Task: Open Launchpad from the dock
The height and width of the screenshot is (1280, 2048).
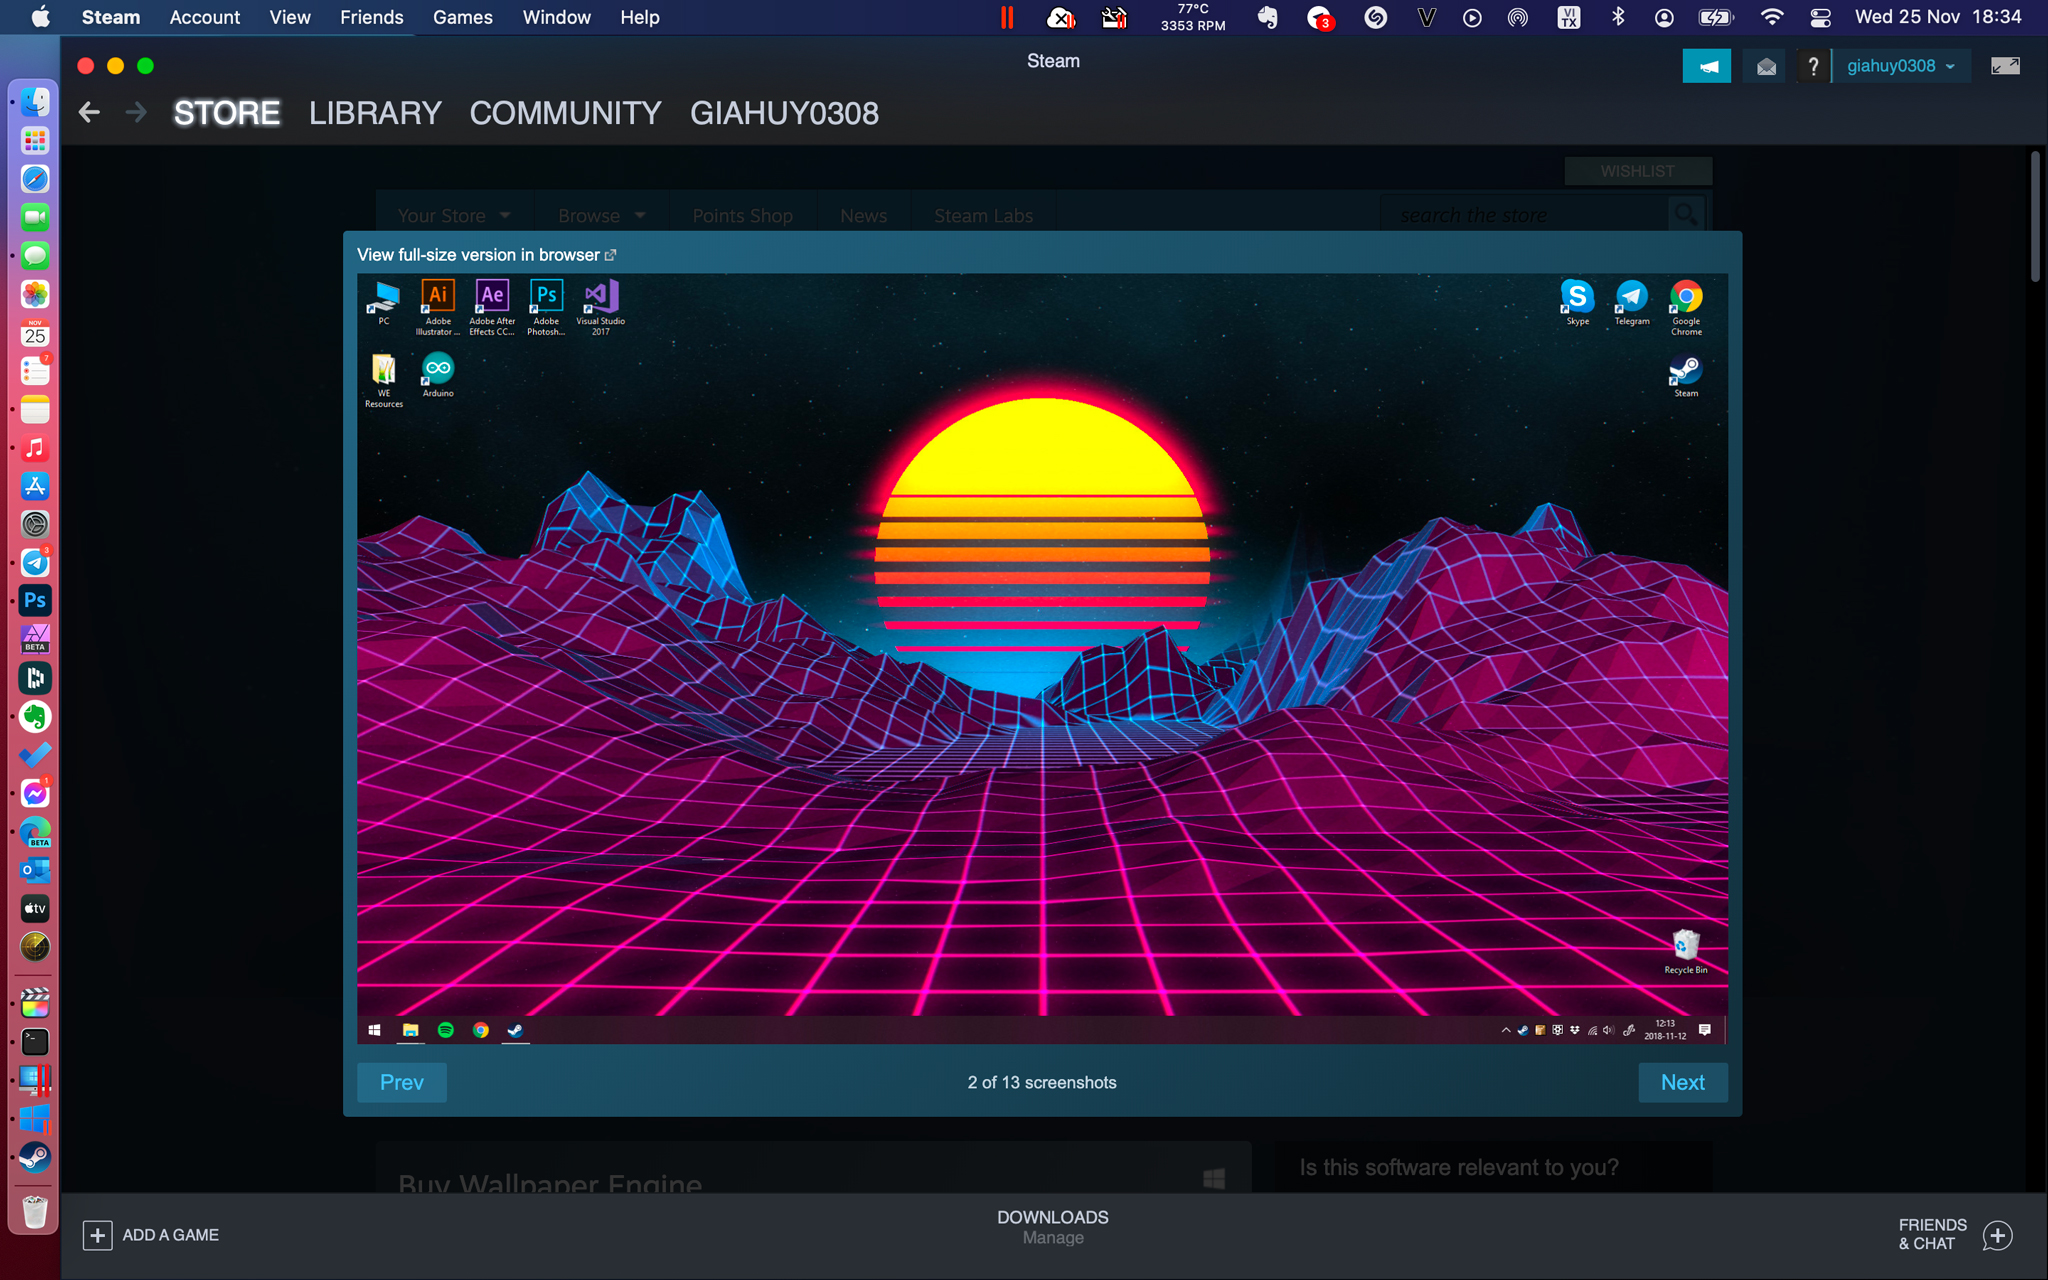Action: coord(35,141)
